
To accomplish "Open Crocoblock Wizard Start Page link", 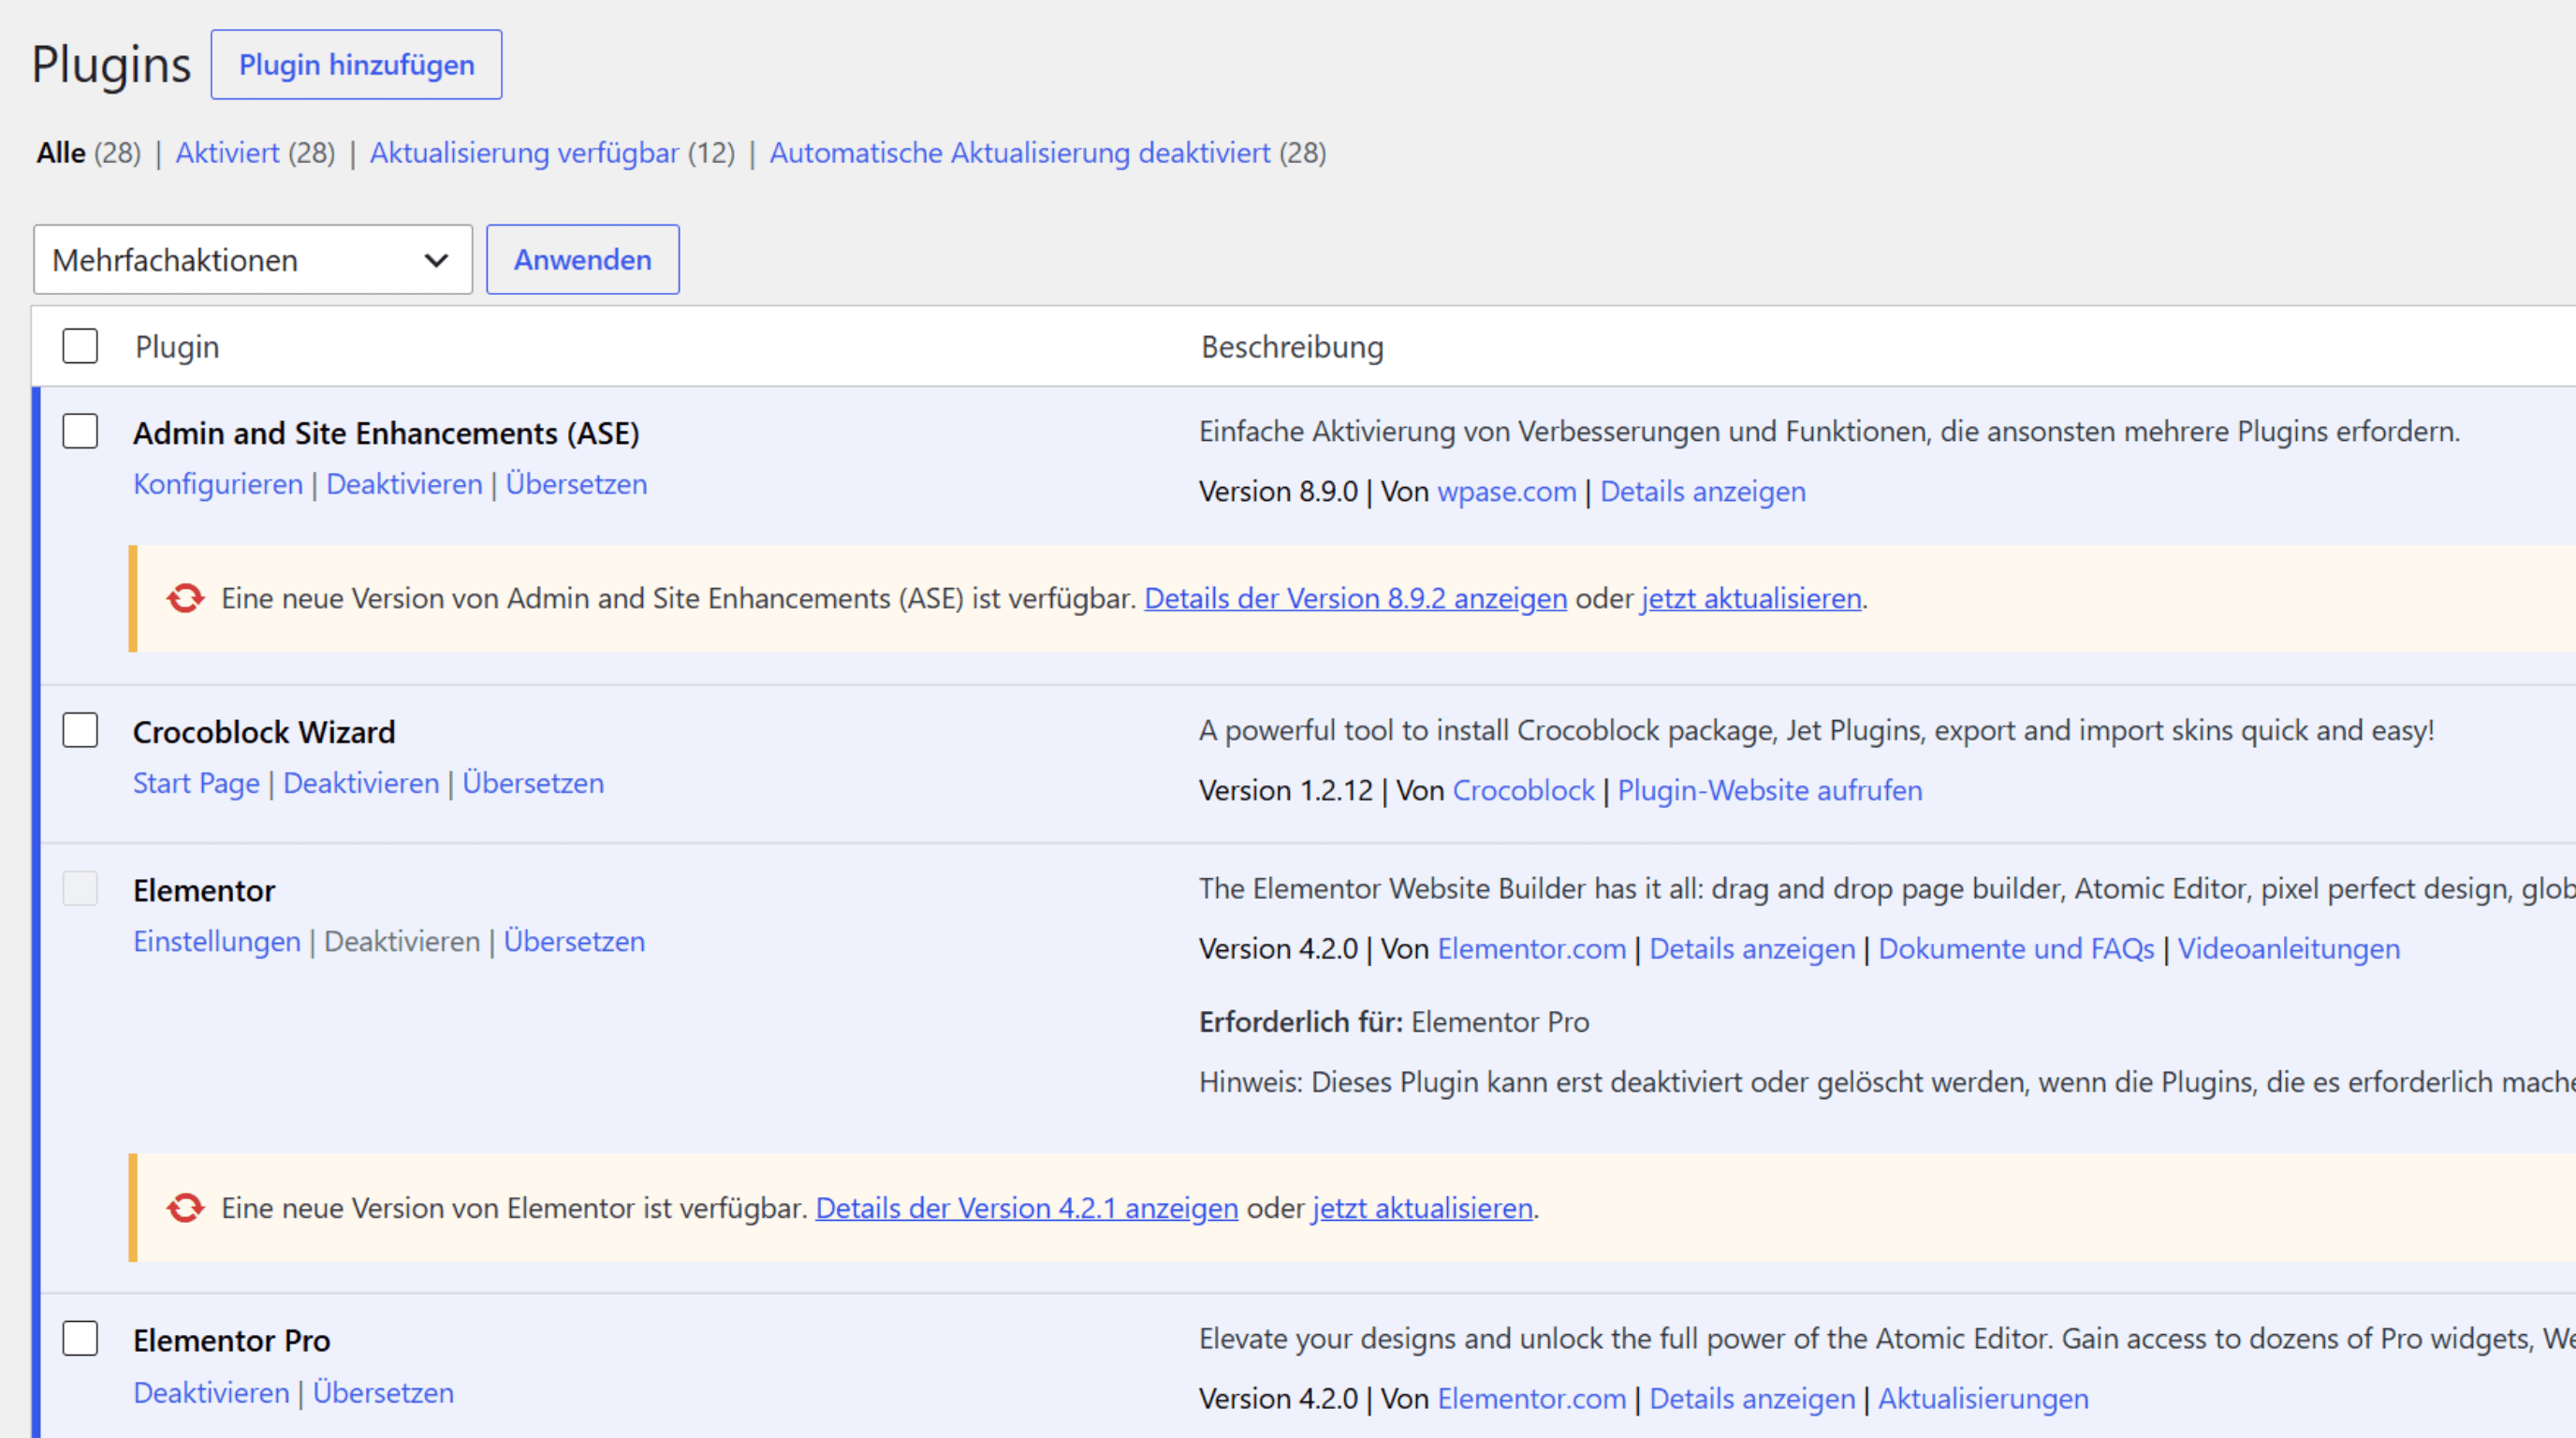I will [196, 783].
